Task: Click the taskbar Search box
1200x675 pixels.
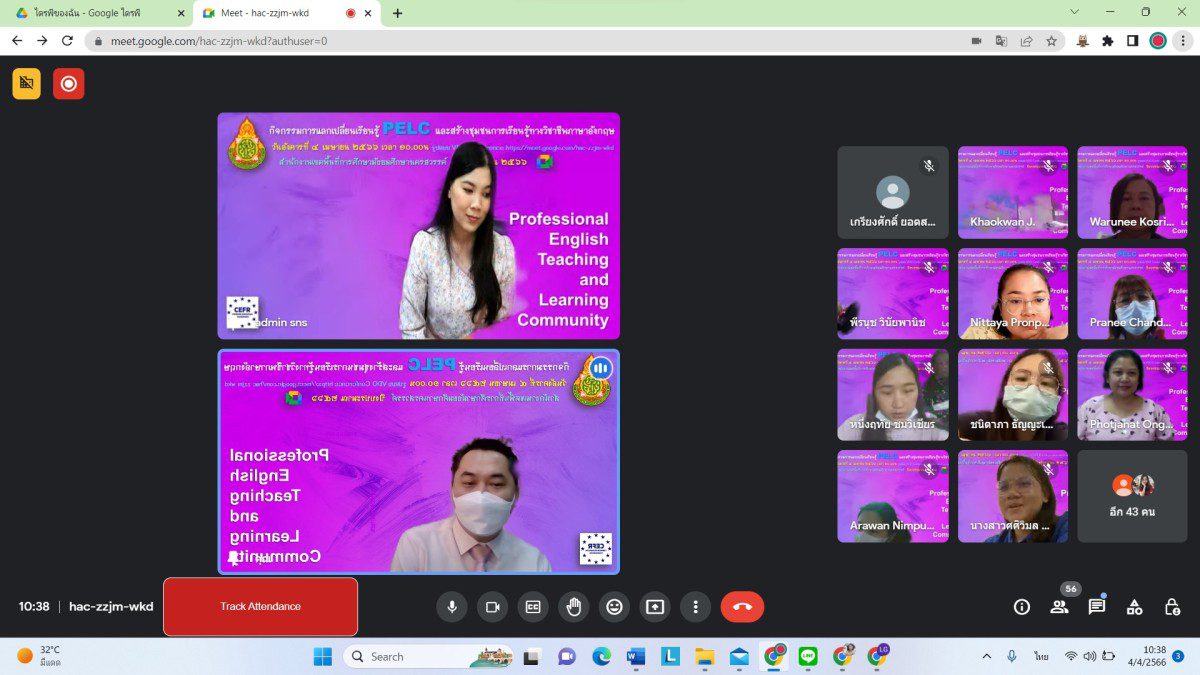Action: (x=428, y=656)
